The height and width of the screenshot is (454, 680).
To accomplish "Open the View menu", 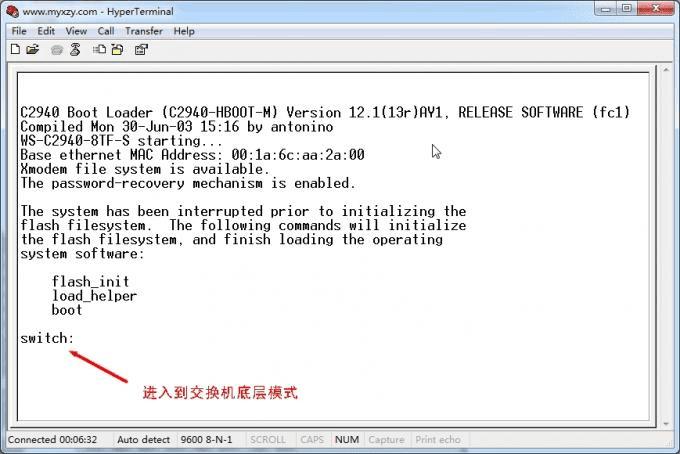I will click(76, 31).
